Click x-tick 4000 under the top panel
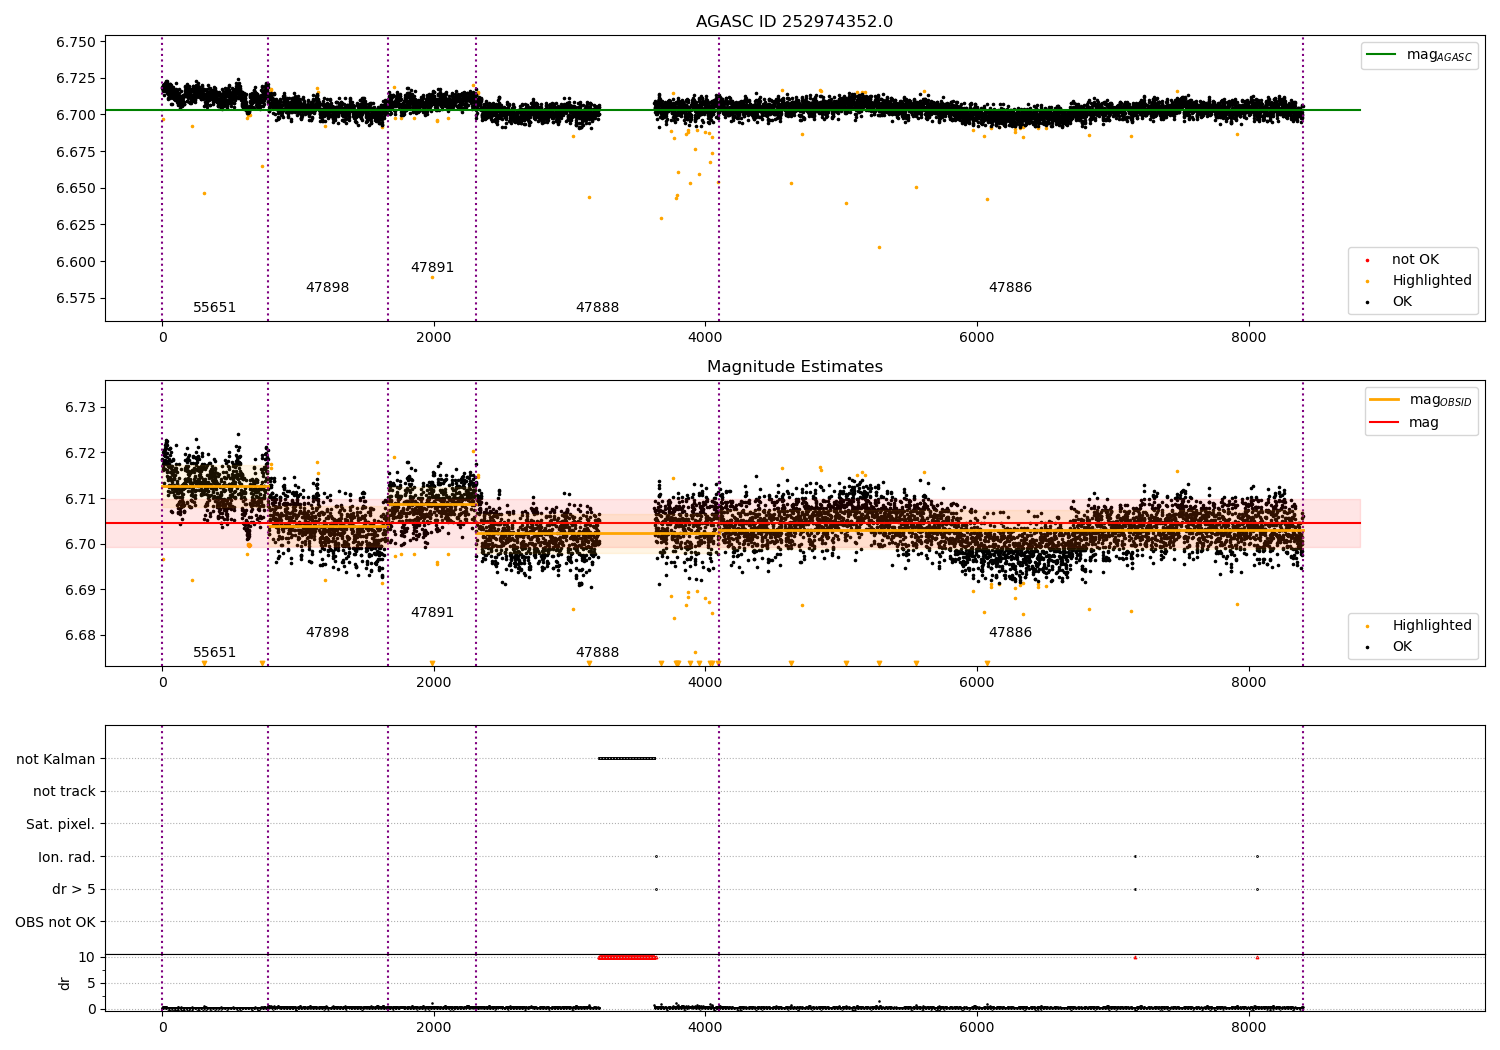The width and height of the screenshot is (1500, 1050). pos(705,338)
